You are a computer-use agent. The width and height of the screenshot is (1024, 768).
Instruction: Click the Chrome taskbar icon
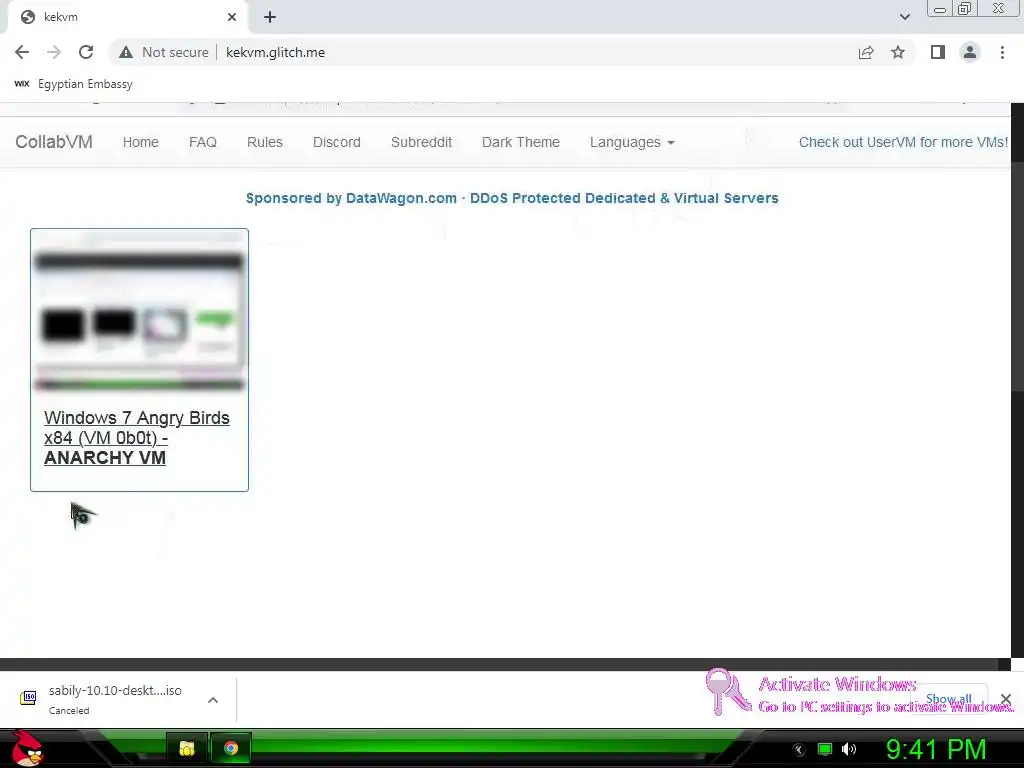point(231,748)
